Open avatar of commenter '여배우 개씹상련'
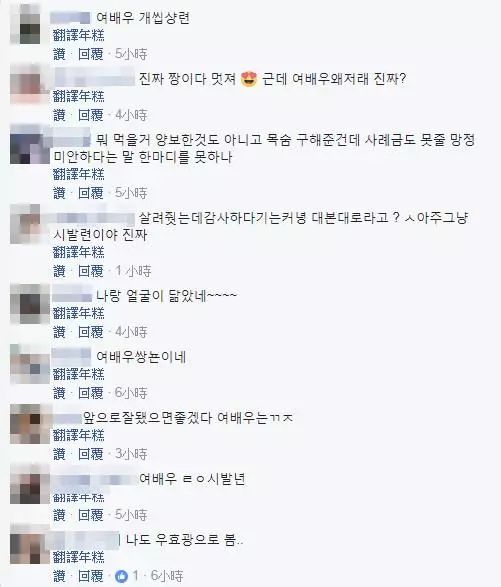 [25, 24]
